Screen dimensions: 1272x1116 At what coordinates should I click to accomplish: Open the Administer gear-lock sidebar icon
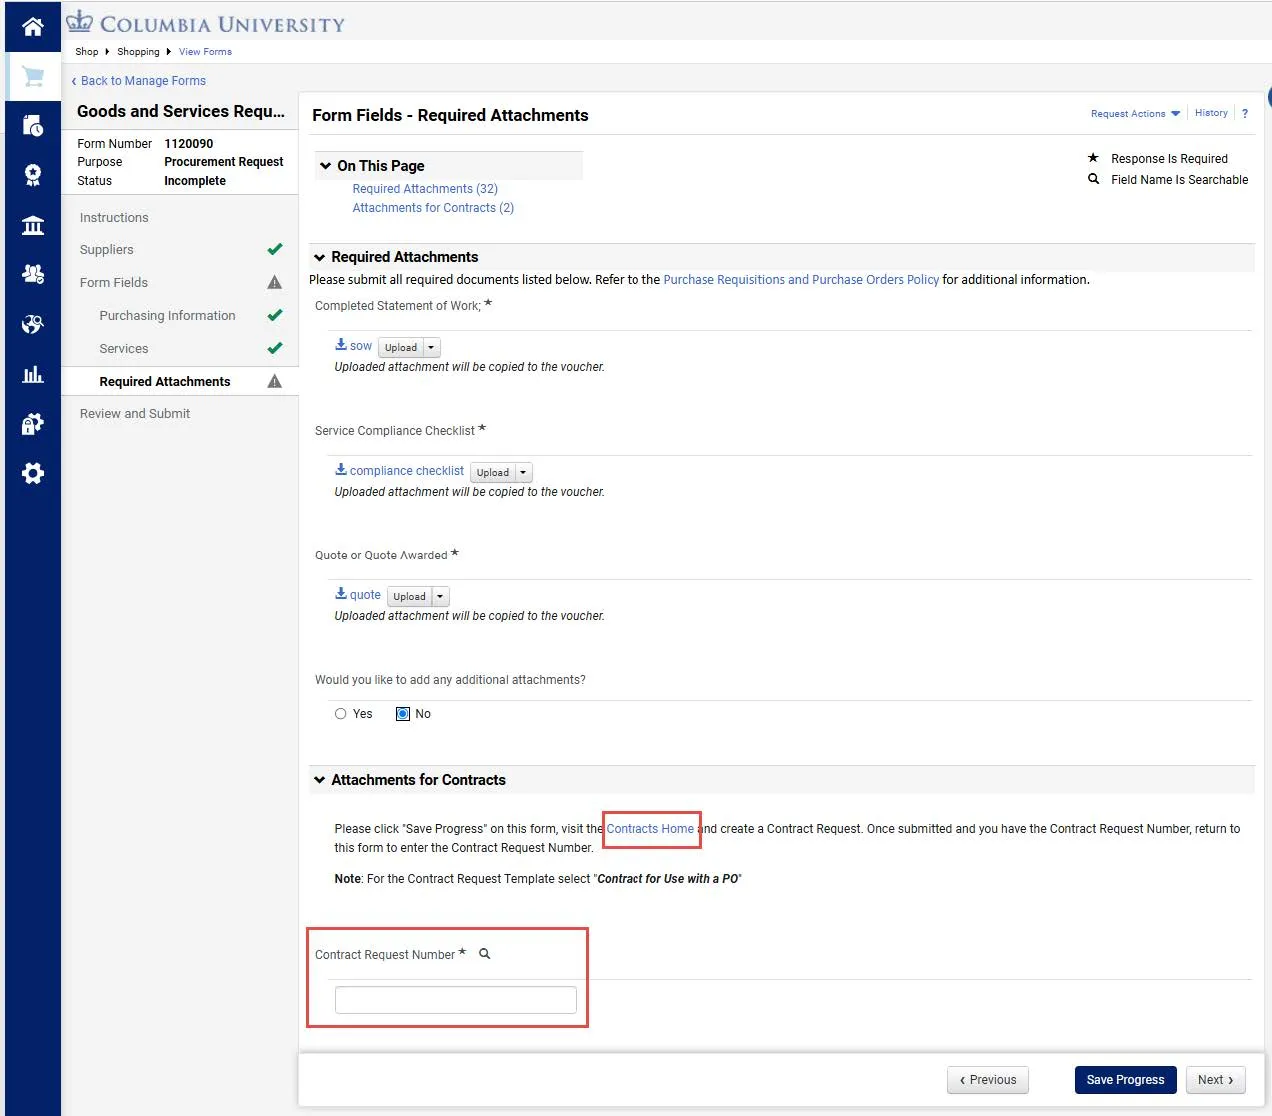(33, 424)
